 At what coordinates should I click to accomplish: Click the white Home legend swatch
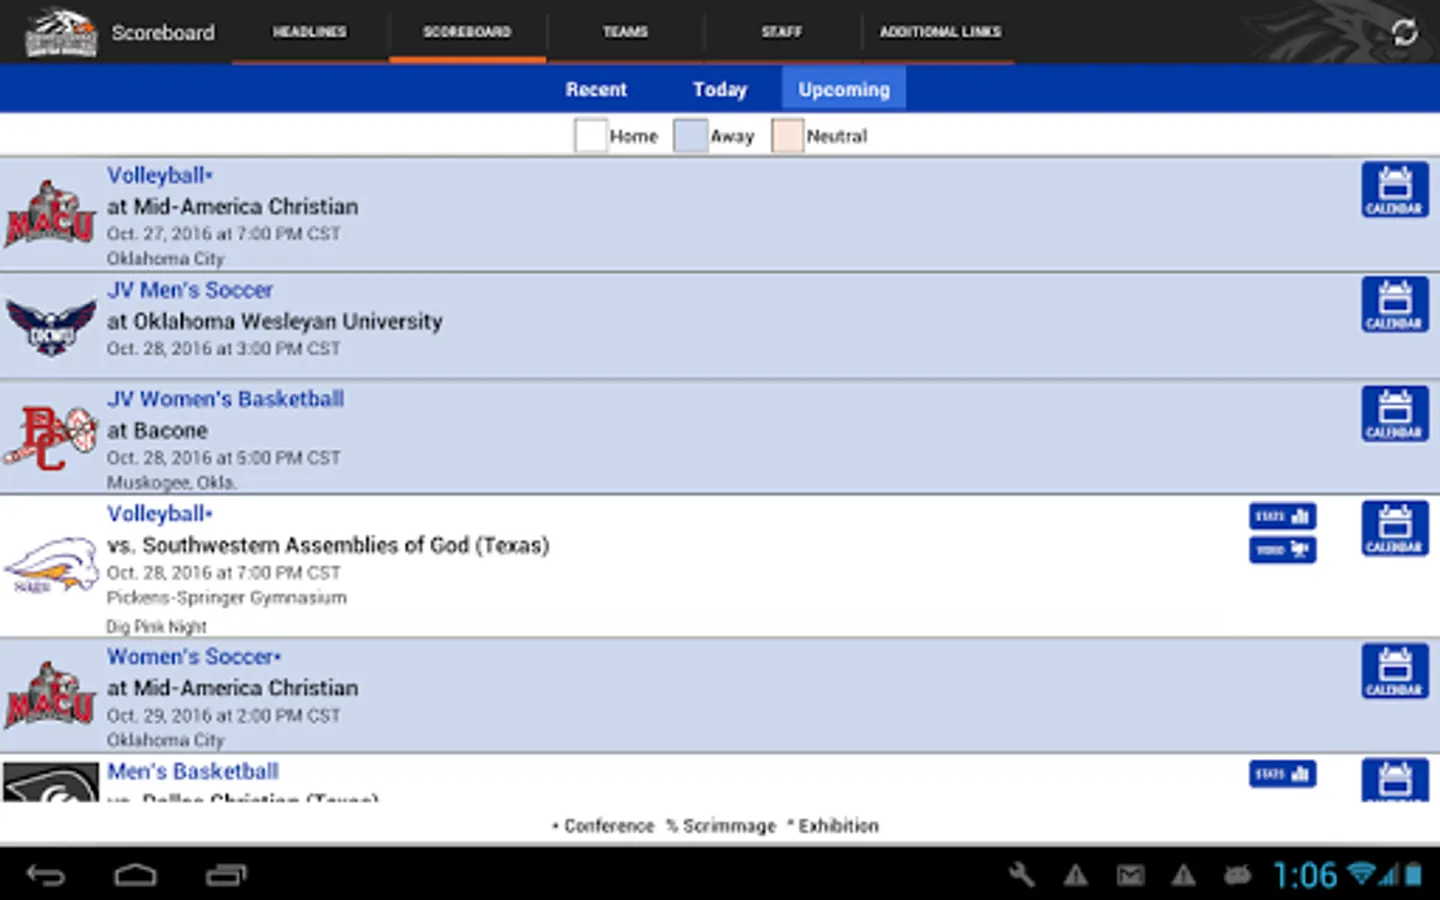point(591,136)
